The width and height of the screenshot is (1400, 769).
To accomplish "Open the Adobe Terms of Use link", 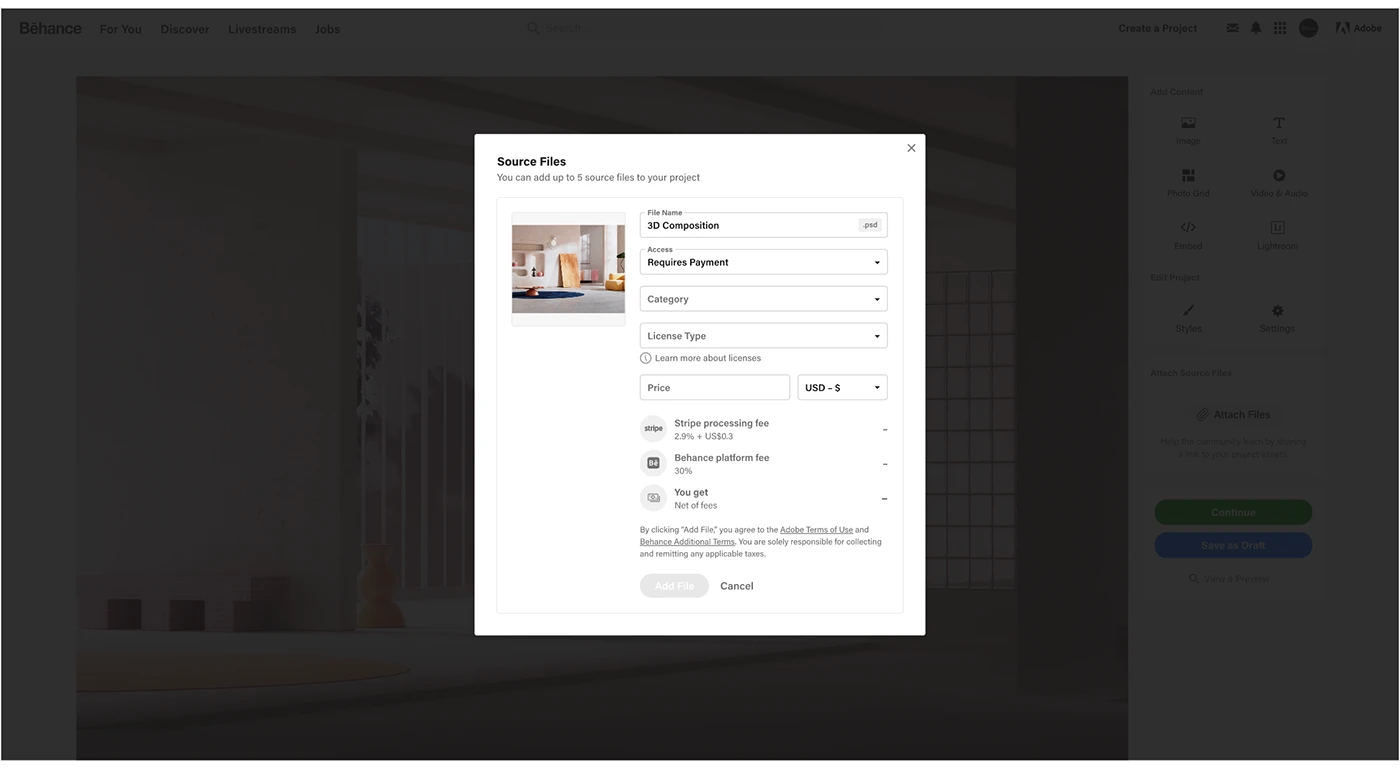I will tap(816, 530).
